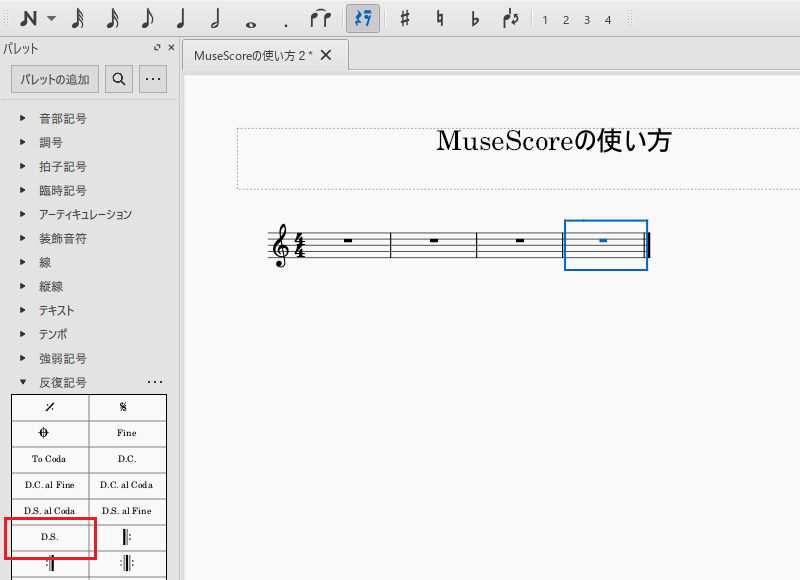Viewport: 800px width, 580px height.
Task: Select voice 4
Action: click(608, 20)
